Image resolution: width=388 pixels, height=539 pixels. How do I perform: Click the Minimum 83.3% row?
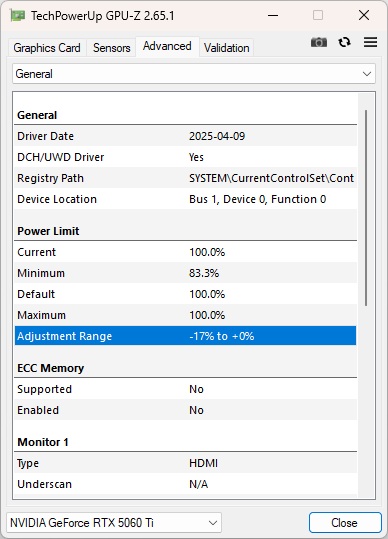(186, 273)
